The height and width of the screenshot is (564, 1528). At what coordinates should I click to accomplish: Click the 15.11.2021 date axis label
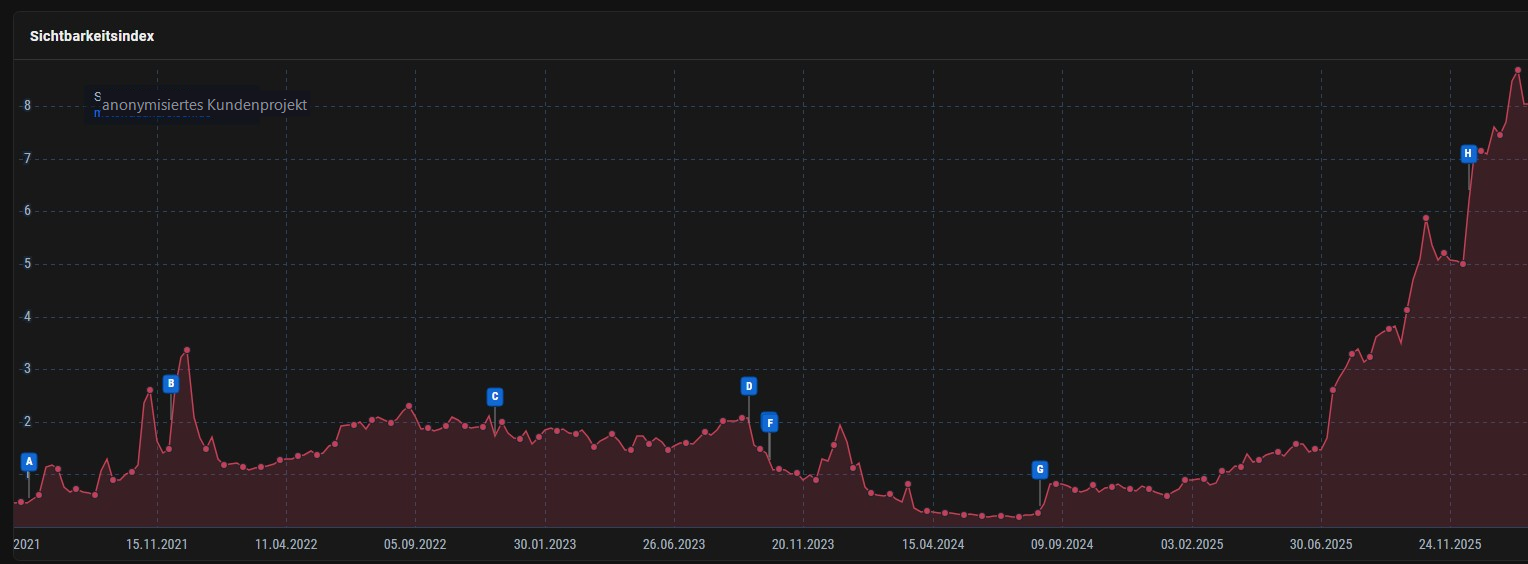(x=157, y=545)
